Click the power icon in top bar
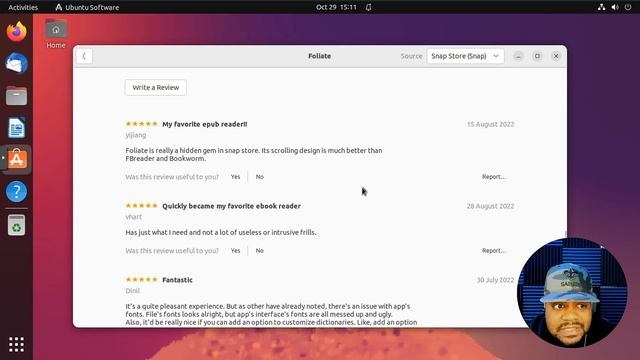This screenshot has height=360, width=640. click(628, 7)
